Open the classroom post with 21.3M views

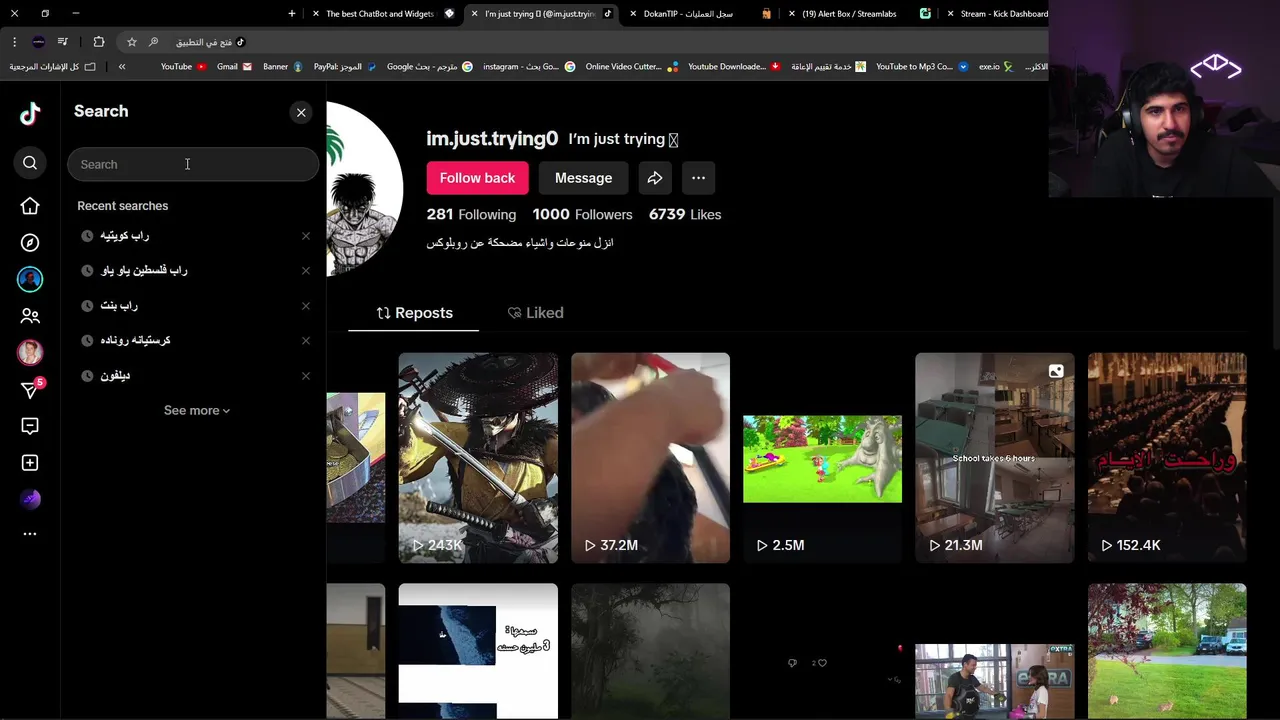click(x=994, y=457)
